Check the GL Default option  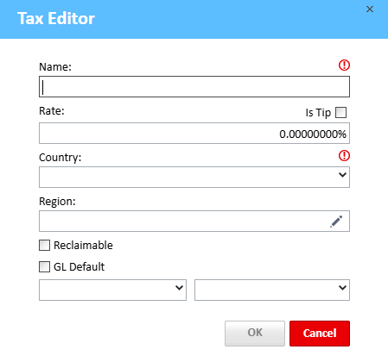point(44,267)
